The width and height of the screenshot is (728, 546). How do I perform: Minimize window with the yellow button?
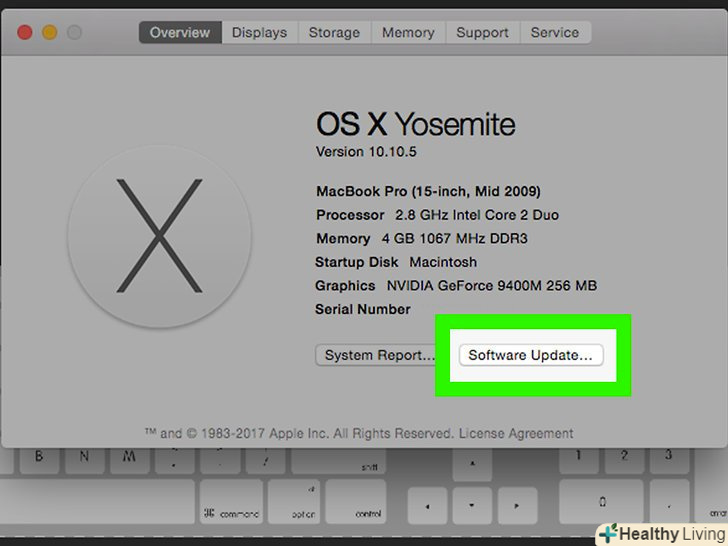[50, 32]
